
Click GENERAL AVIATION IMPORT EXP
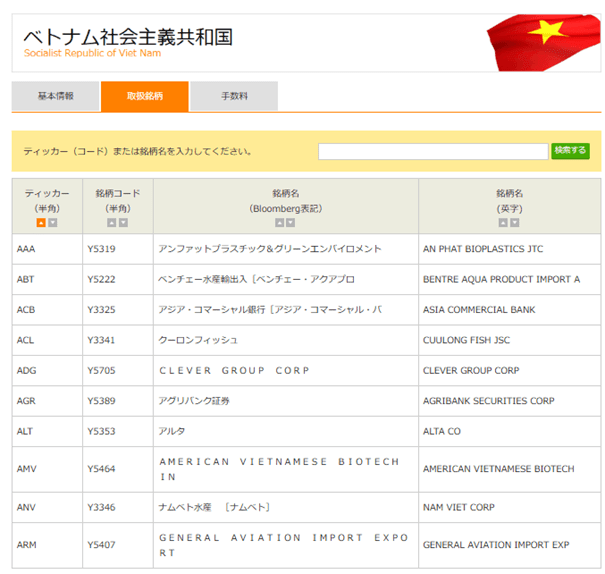click(x=496, y=545)
